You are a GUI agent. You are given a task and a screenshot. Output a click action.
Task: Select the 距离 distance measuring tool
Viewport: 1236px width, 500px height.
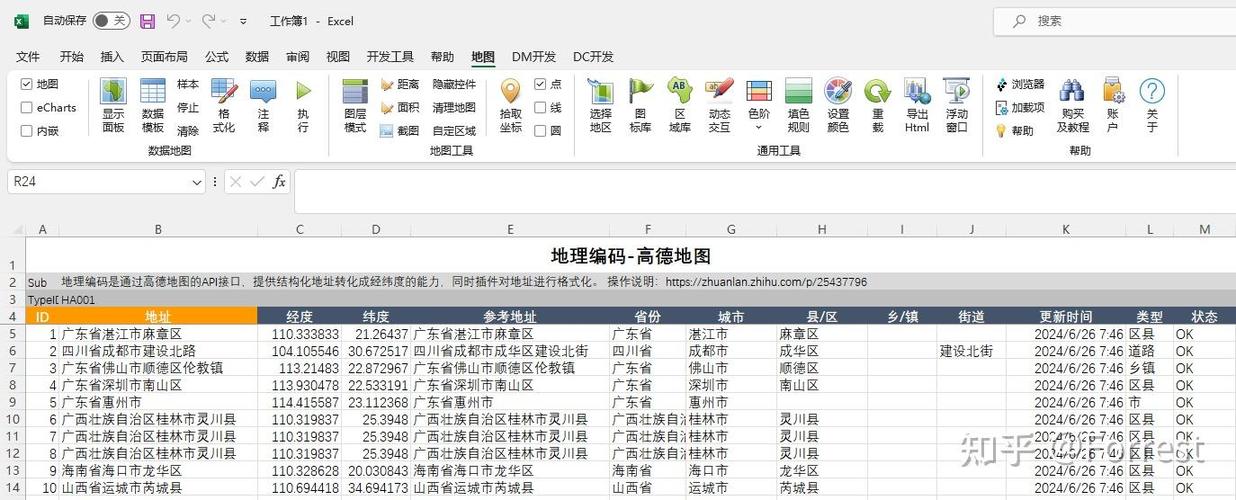click(400, 85)
